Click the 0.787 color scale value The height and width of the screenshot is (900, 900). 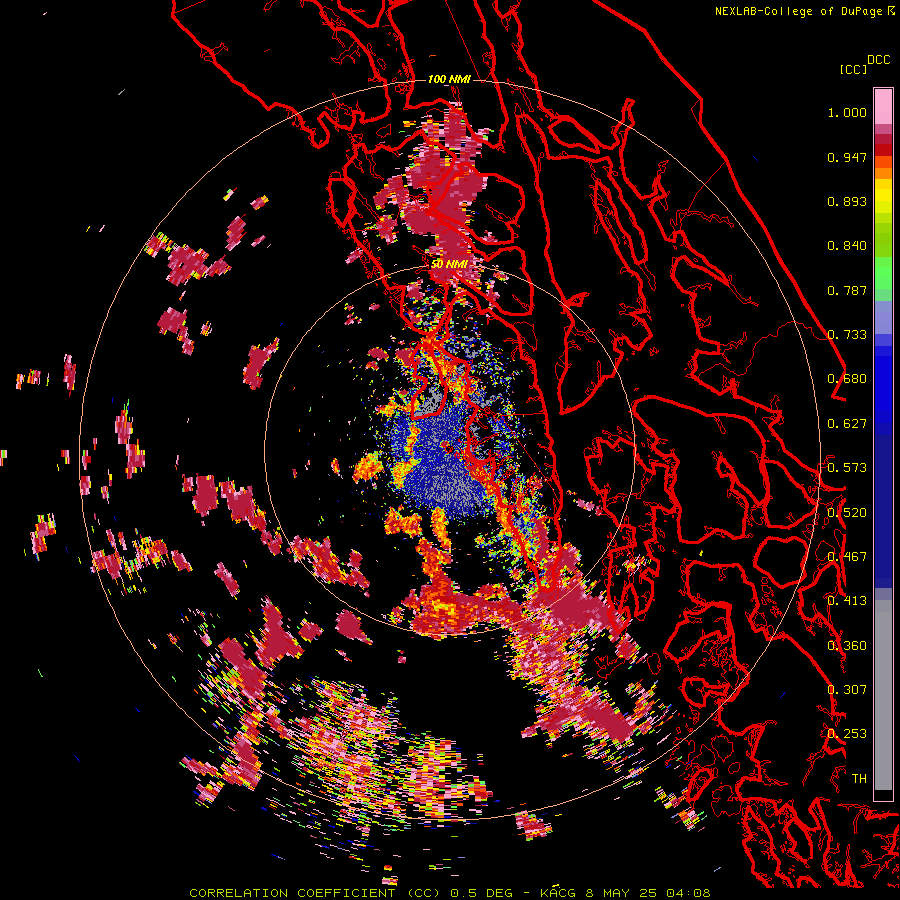(847, 290)
